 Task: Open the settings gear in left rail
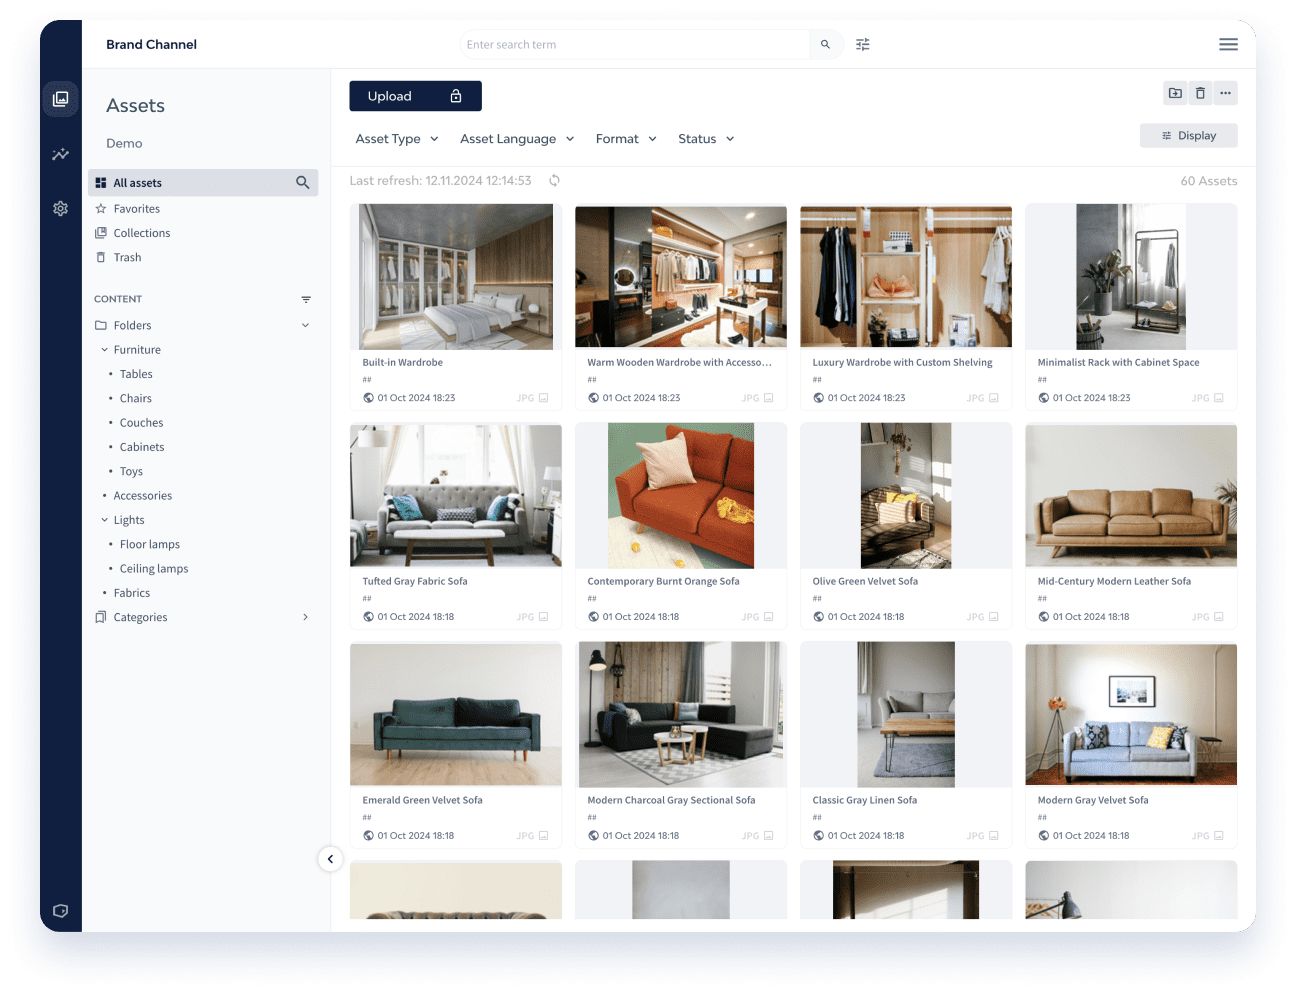point(61,208)
